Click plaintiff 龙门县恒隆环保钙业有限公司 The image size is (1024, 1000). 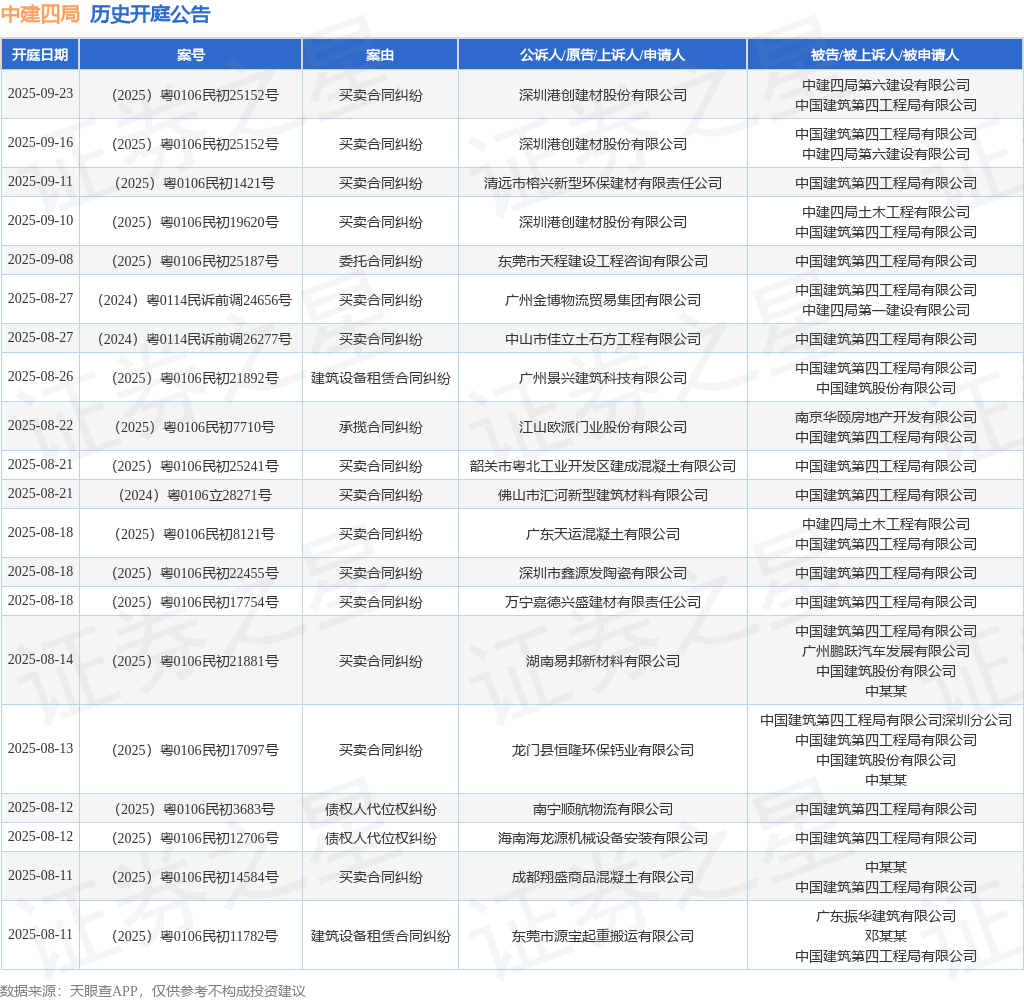coord(602,750)
